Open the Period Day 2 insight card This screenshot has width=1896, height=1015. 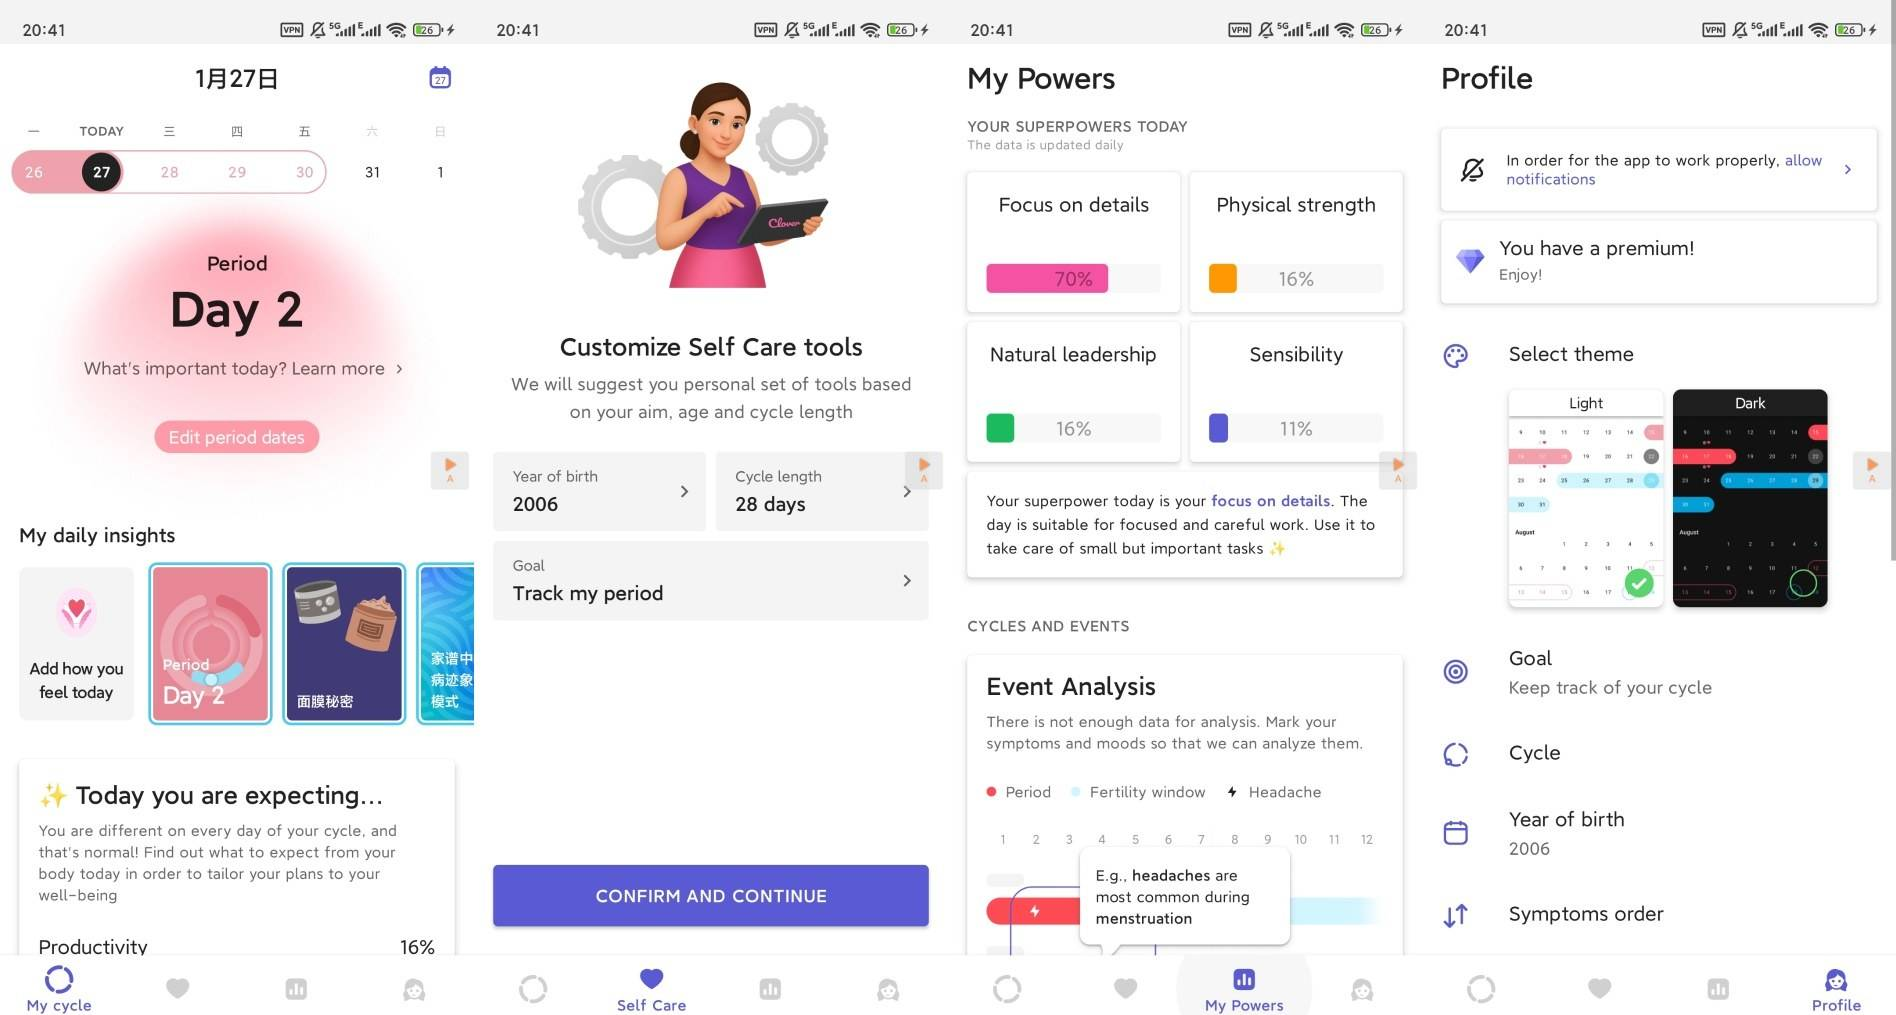pyautogui.click(x=210, y=643)
